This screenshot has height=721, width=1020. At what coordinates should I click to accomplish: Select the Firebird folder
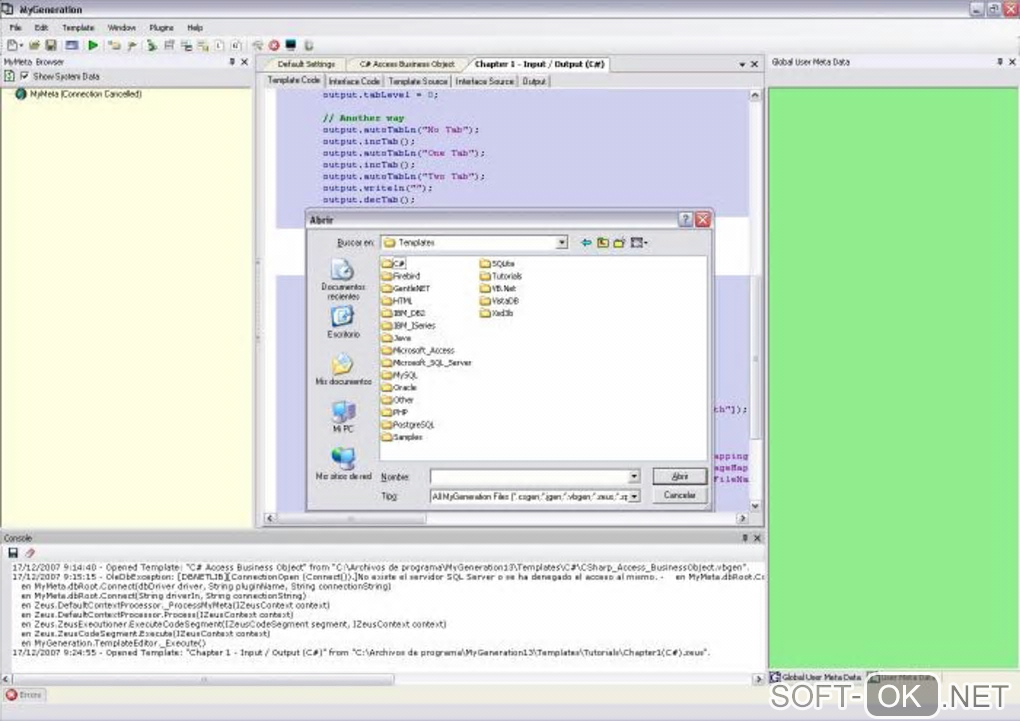(x=401, y=276)
